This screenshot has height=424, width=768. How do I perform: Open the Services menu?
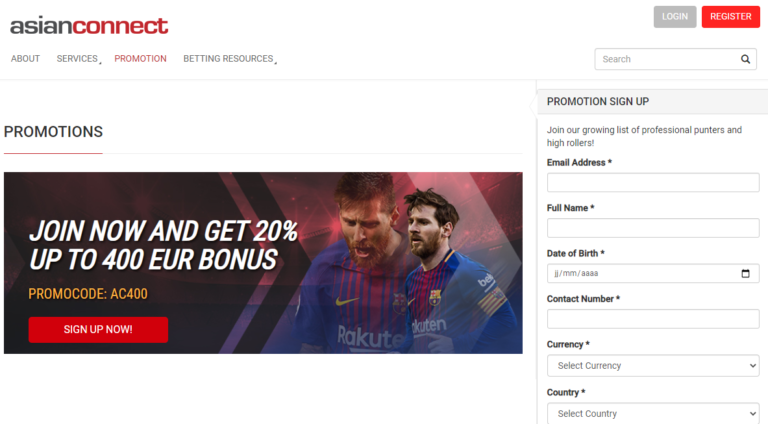(x=78, y=59)
